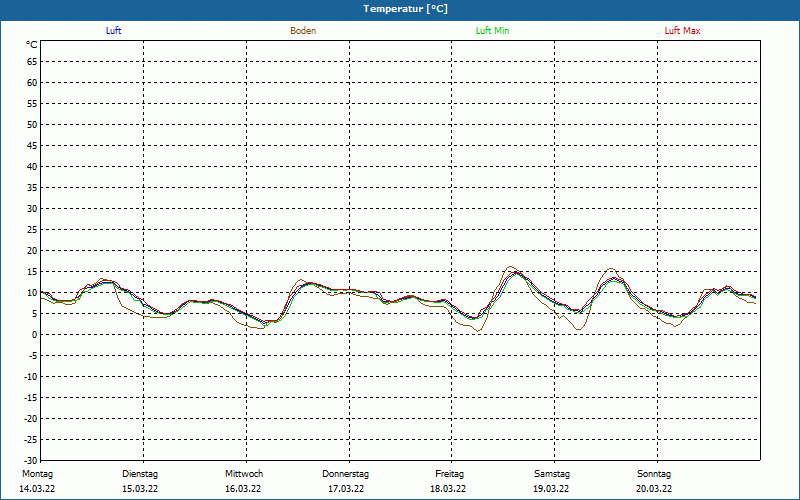Image resolution: width=800 pixels, height=500 pixels.
Task: Click the 'Luft Max' legend label
Action: click(682, 31)
